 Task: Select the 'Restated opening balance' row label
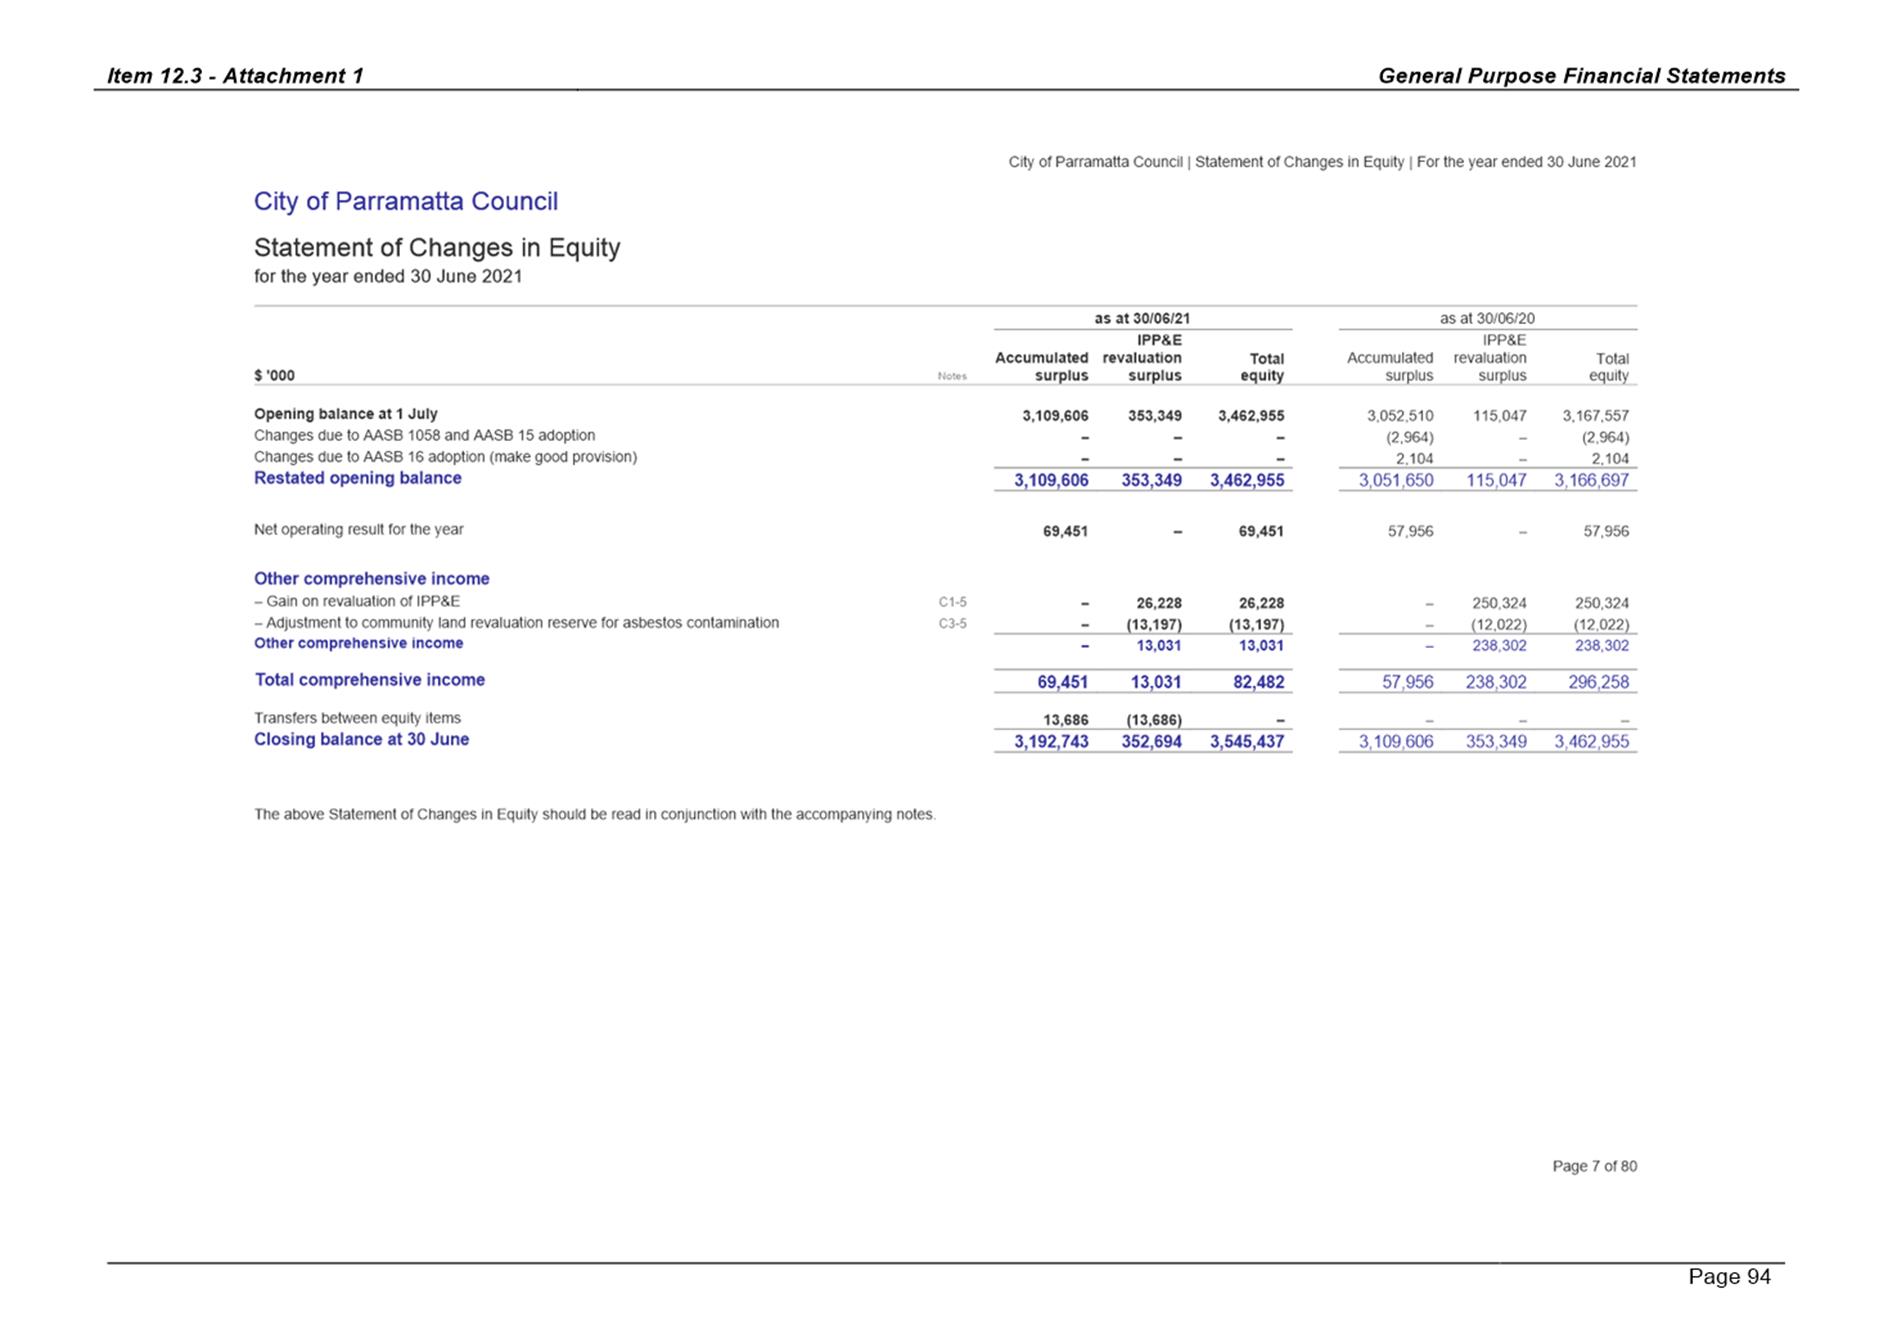tap(357, 478)
